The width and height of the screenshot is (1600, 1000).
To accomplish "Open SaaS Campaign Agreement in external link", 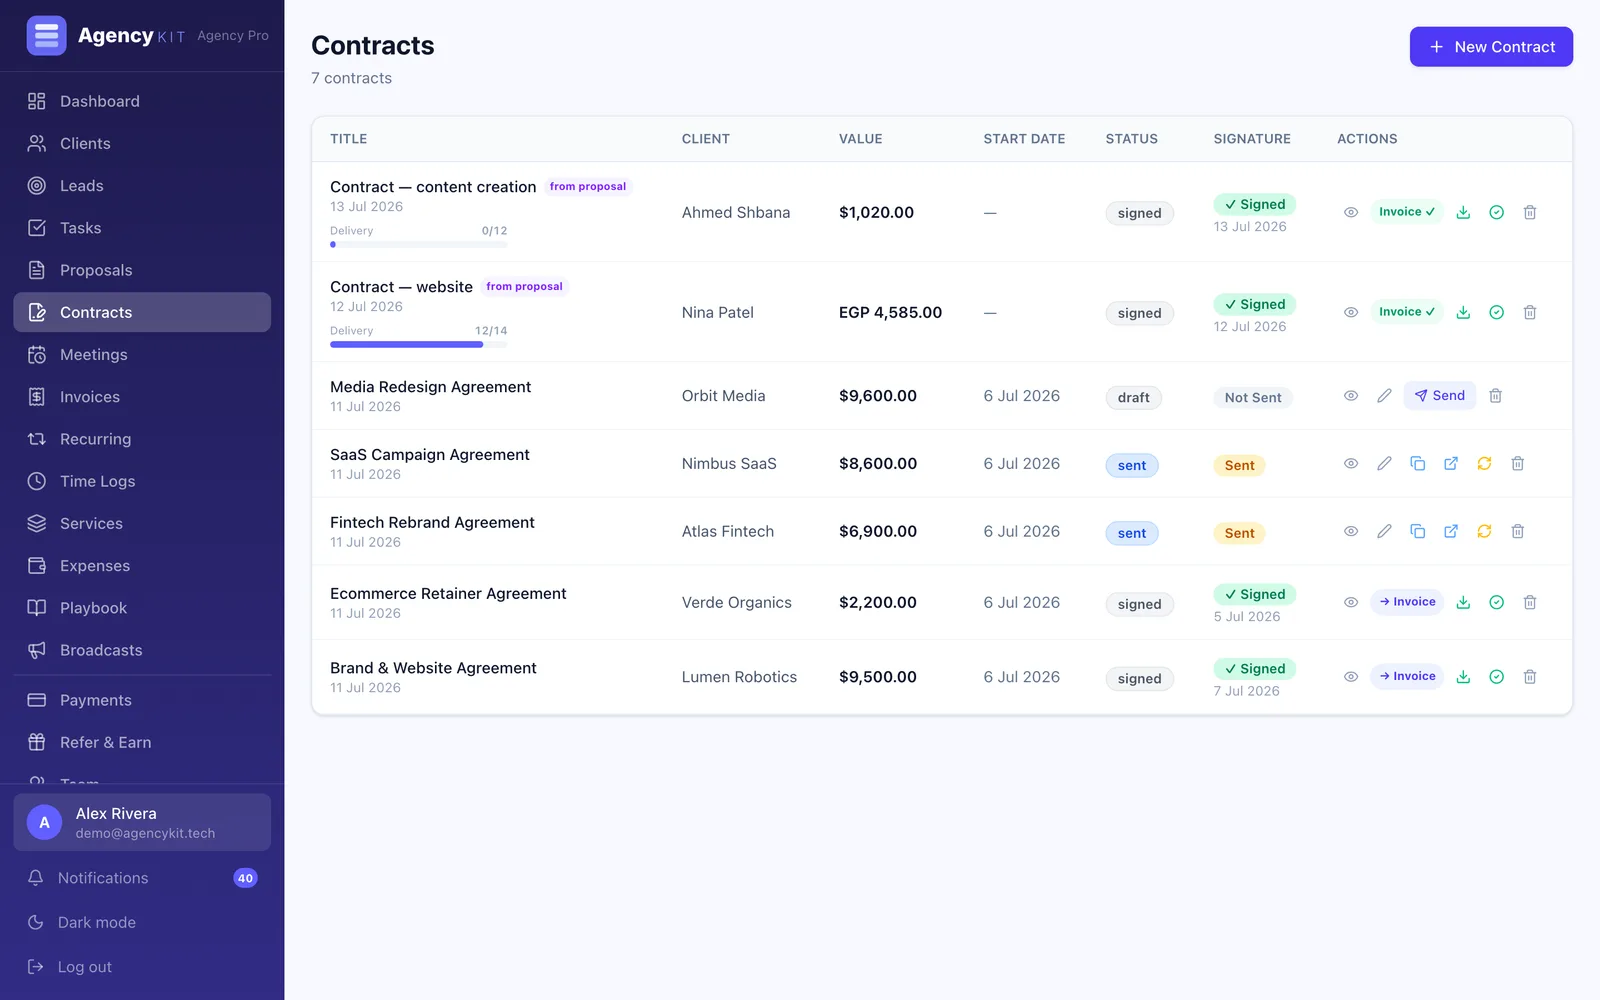I will pyautogui.click(x=1450, y=463).
